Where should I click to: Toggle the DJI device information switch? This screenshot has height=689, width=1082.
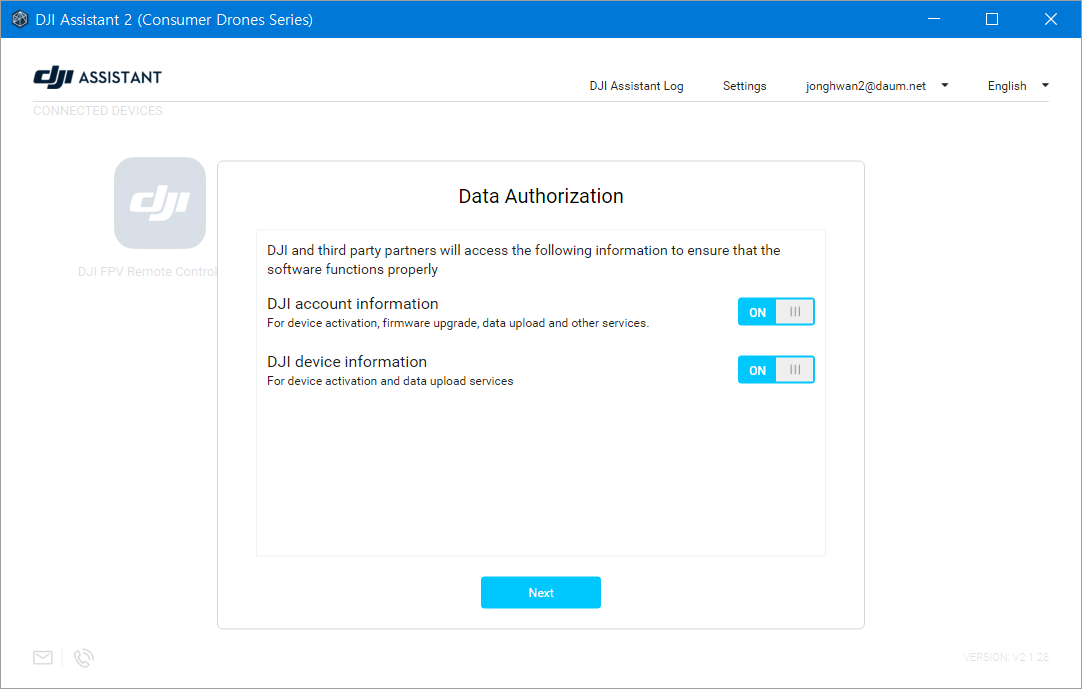(776, 370)
